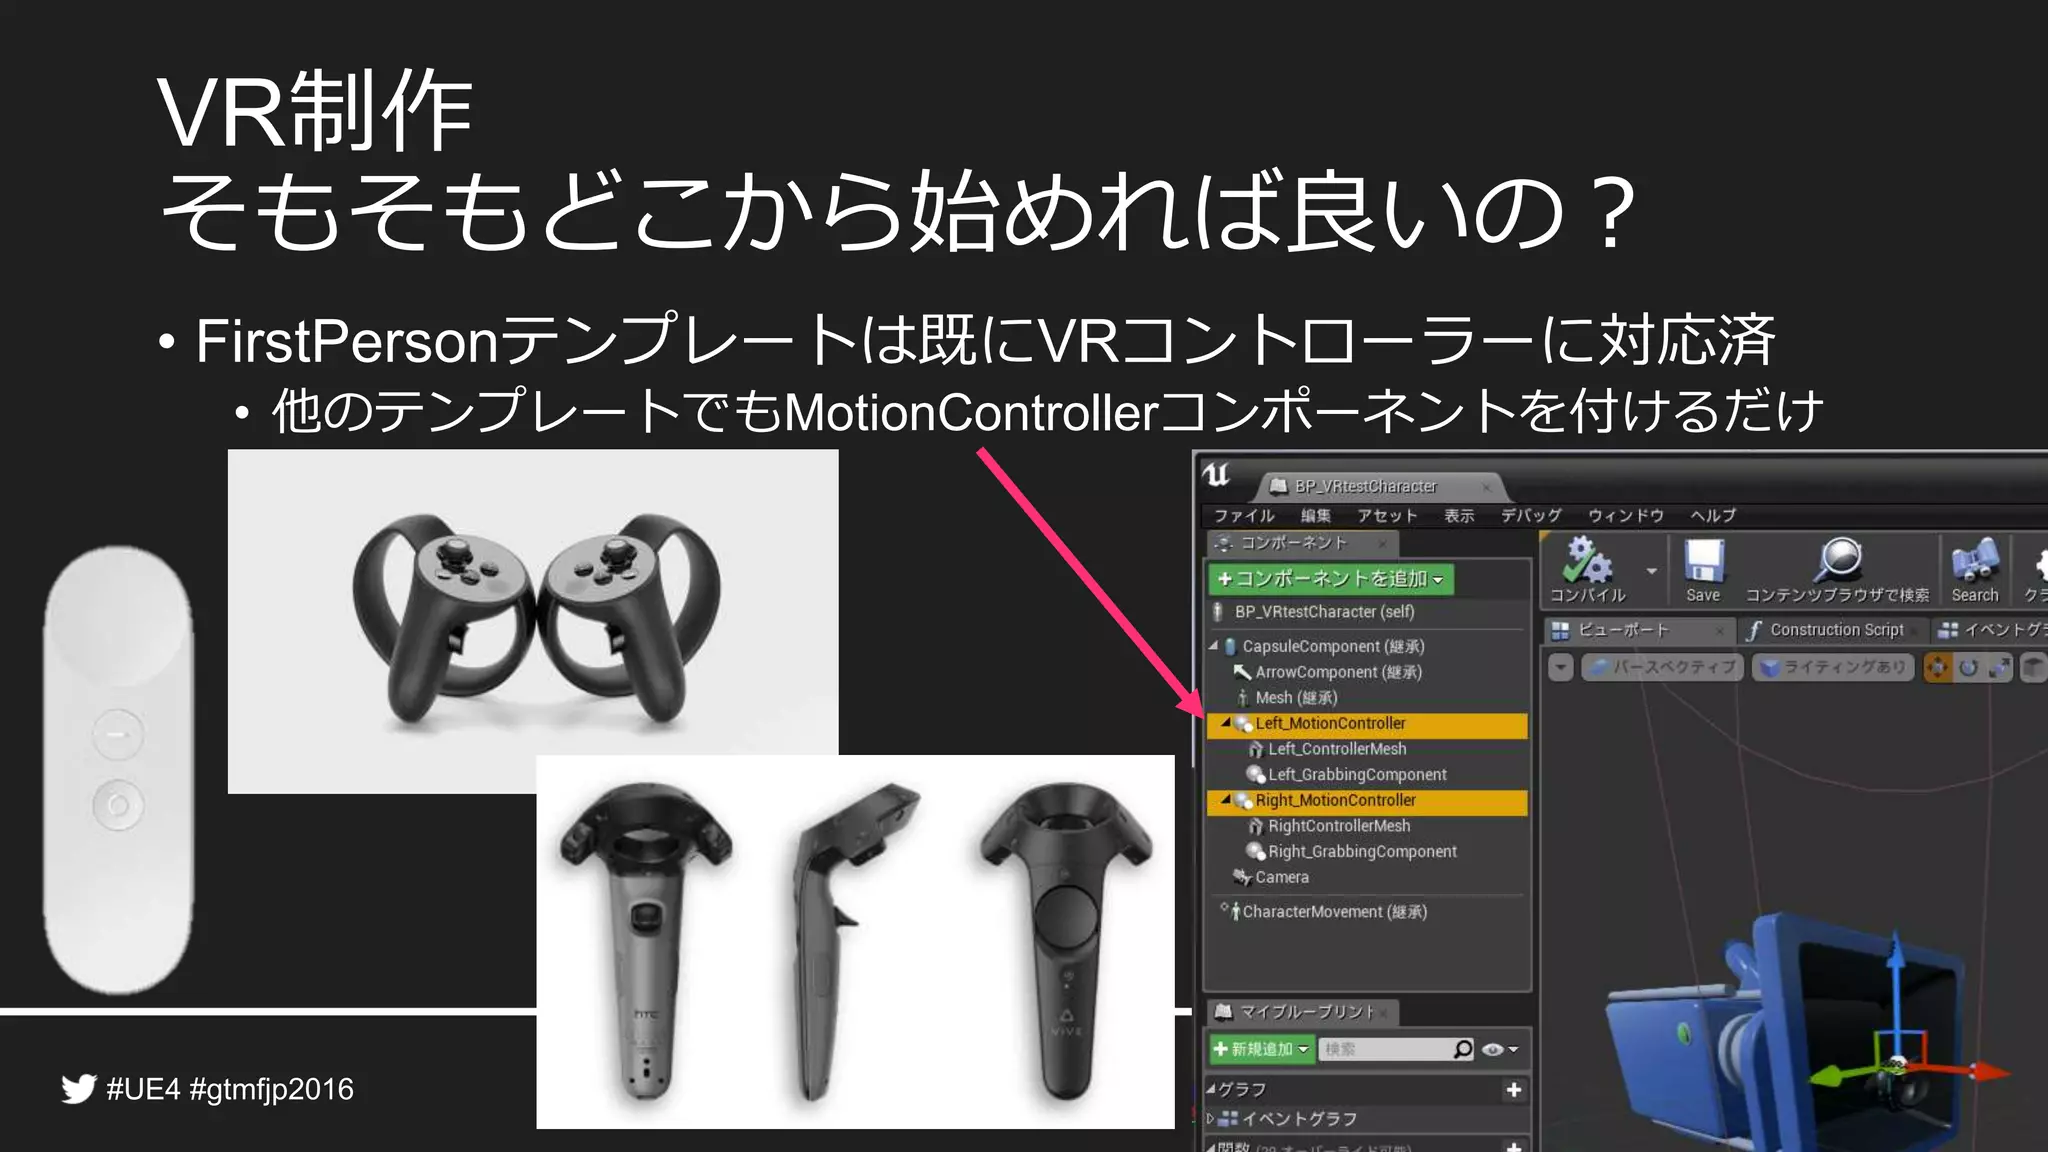Image resolution: width=2048 pixels, height=1152 pixels.
Task: Click the Oculus Touch controllers image
Action: click(x=533, y=621)
